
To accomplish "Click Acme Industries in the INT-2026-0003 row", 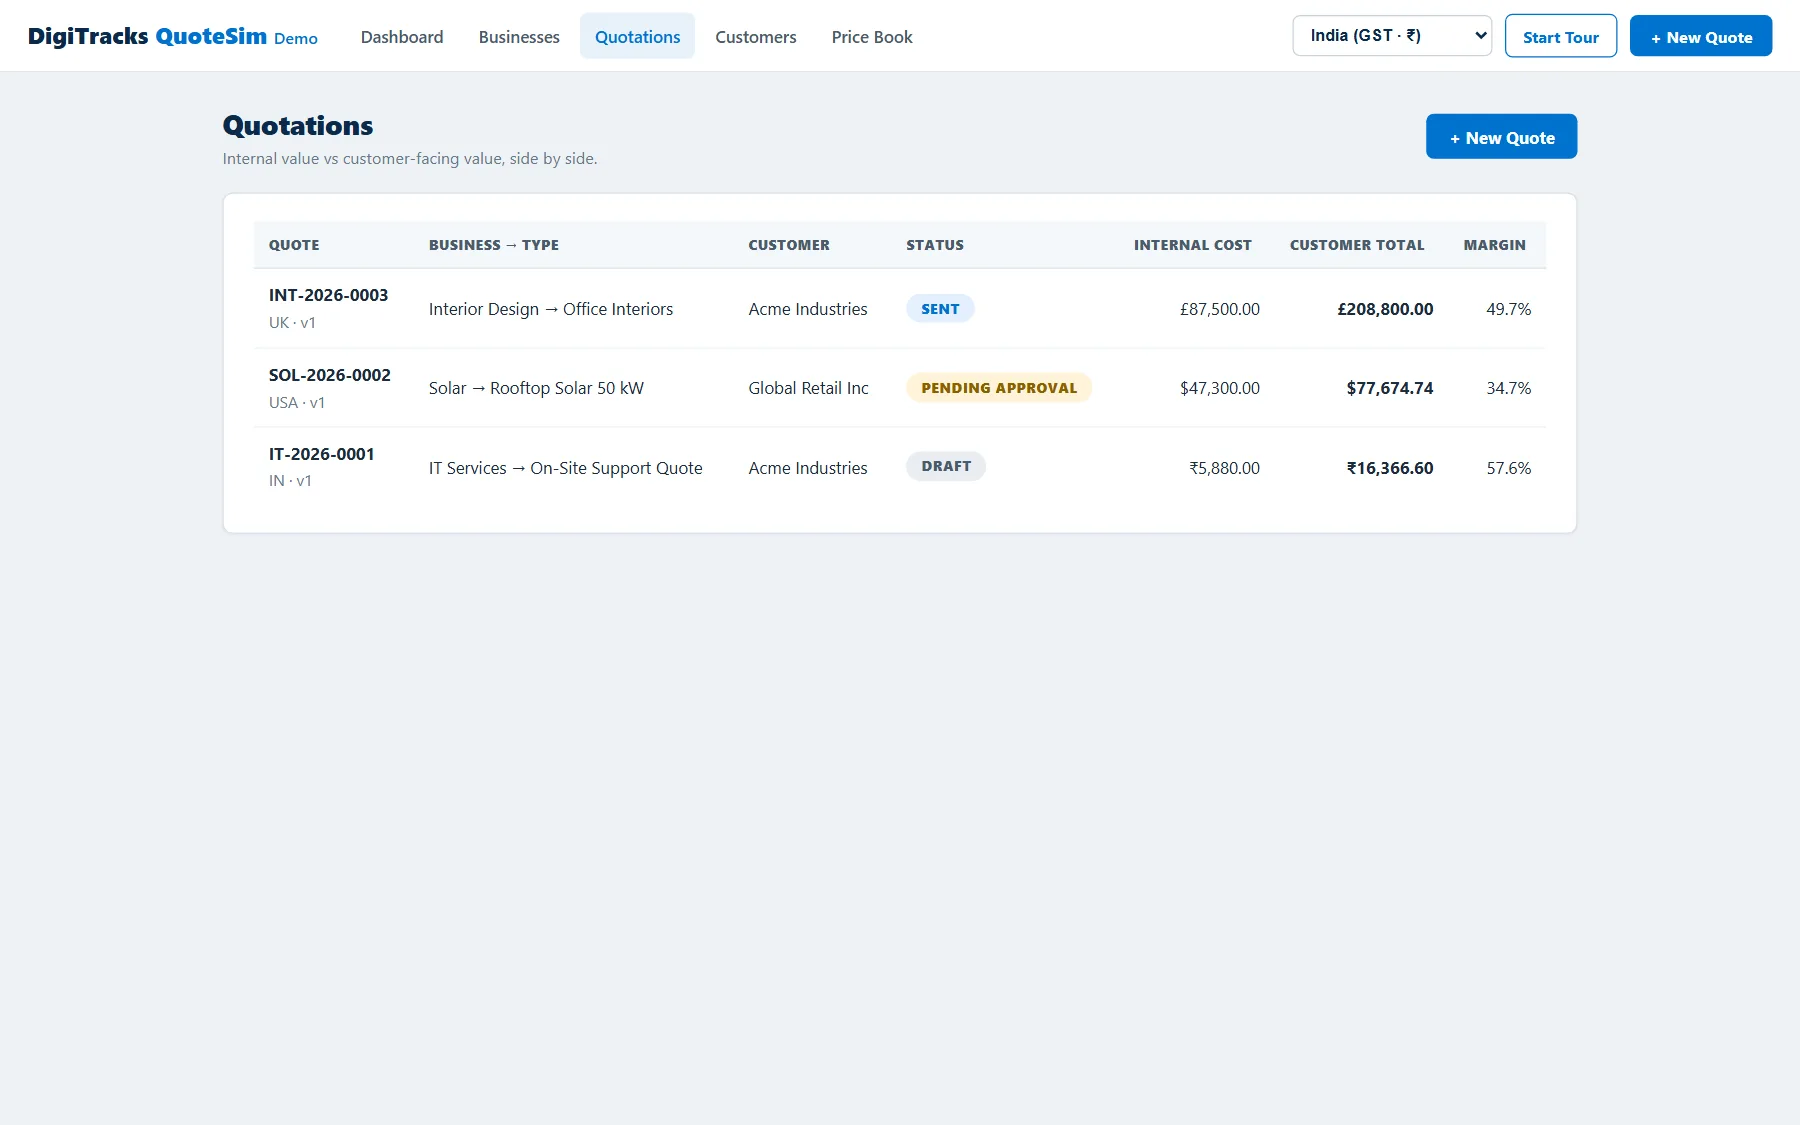I will pos(808,309).
